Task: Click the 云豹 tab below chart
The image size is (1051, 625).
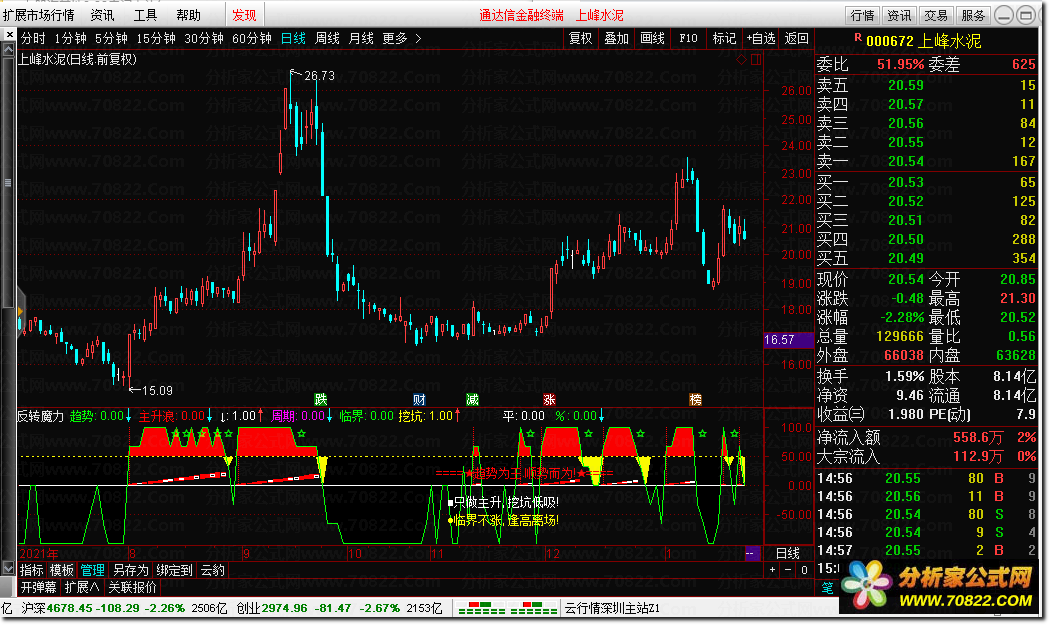Action: pos(212,570)
